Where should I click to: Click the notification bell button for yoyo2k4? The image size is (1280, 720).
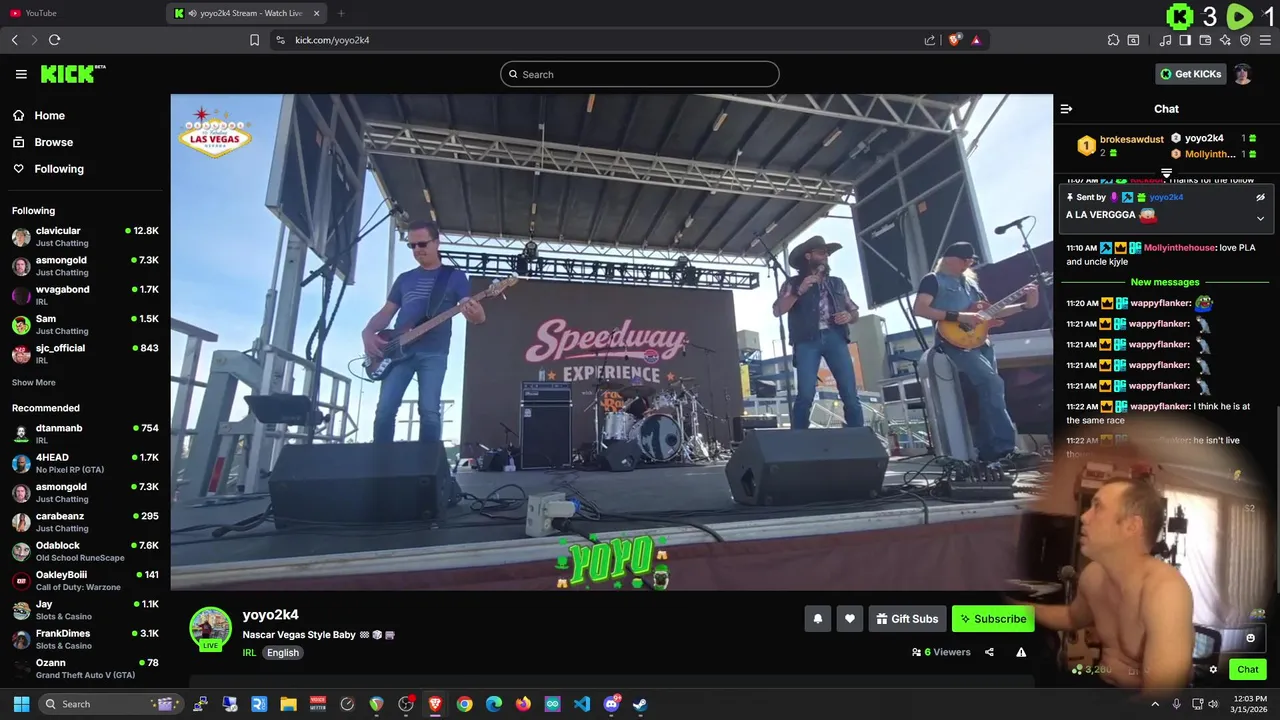click(817, 619)
